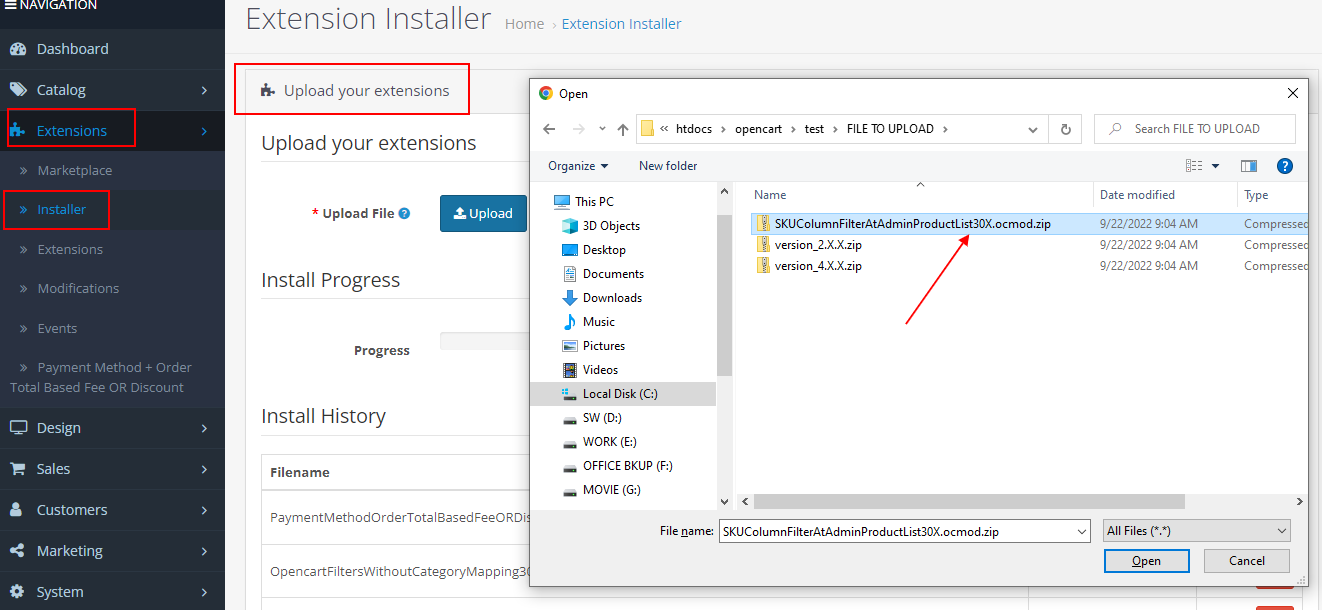This screenshot has width=1322, height=610.
Task: Follow the Home breadcrumb link
Action: click(524, 23)
